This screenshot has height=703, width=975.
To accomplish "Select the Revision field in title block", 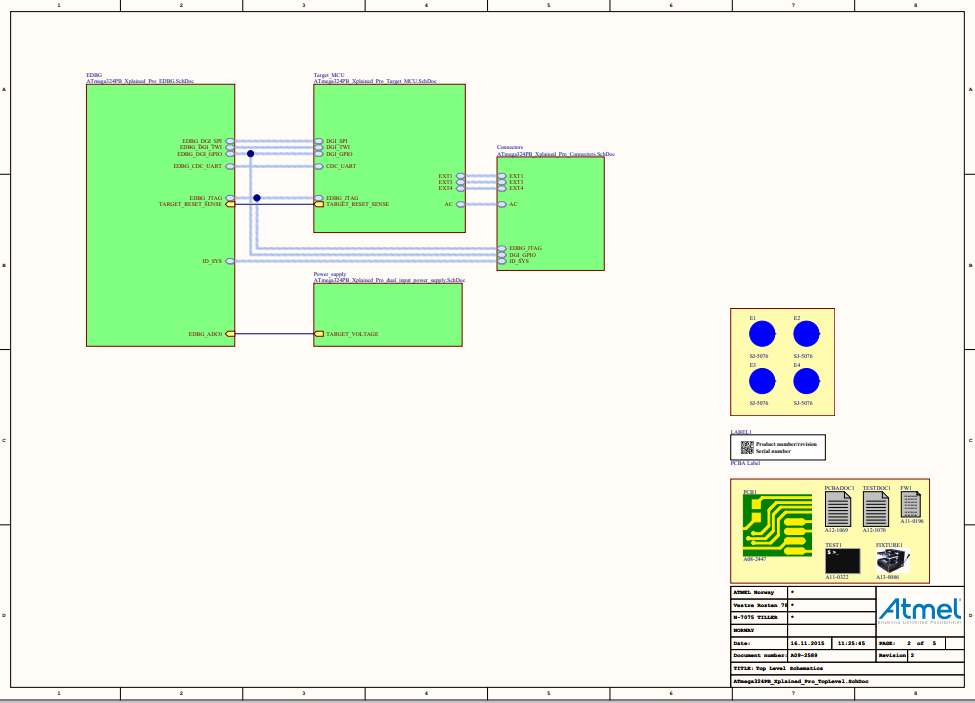I will (920, 656).
